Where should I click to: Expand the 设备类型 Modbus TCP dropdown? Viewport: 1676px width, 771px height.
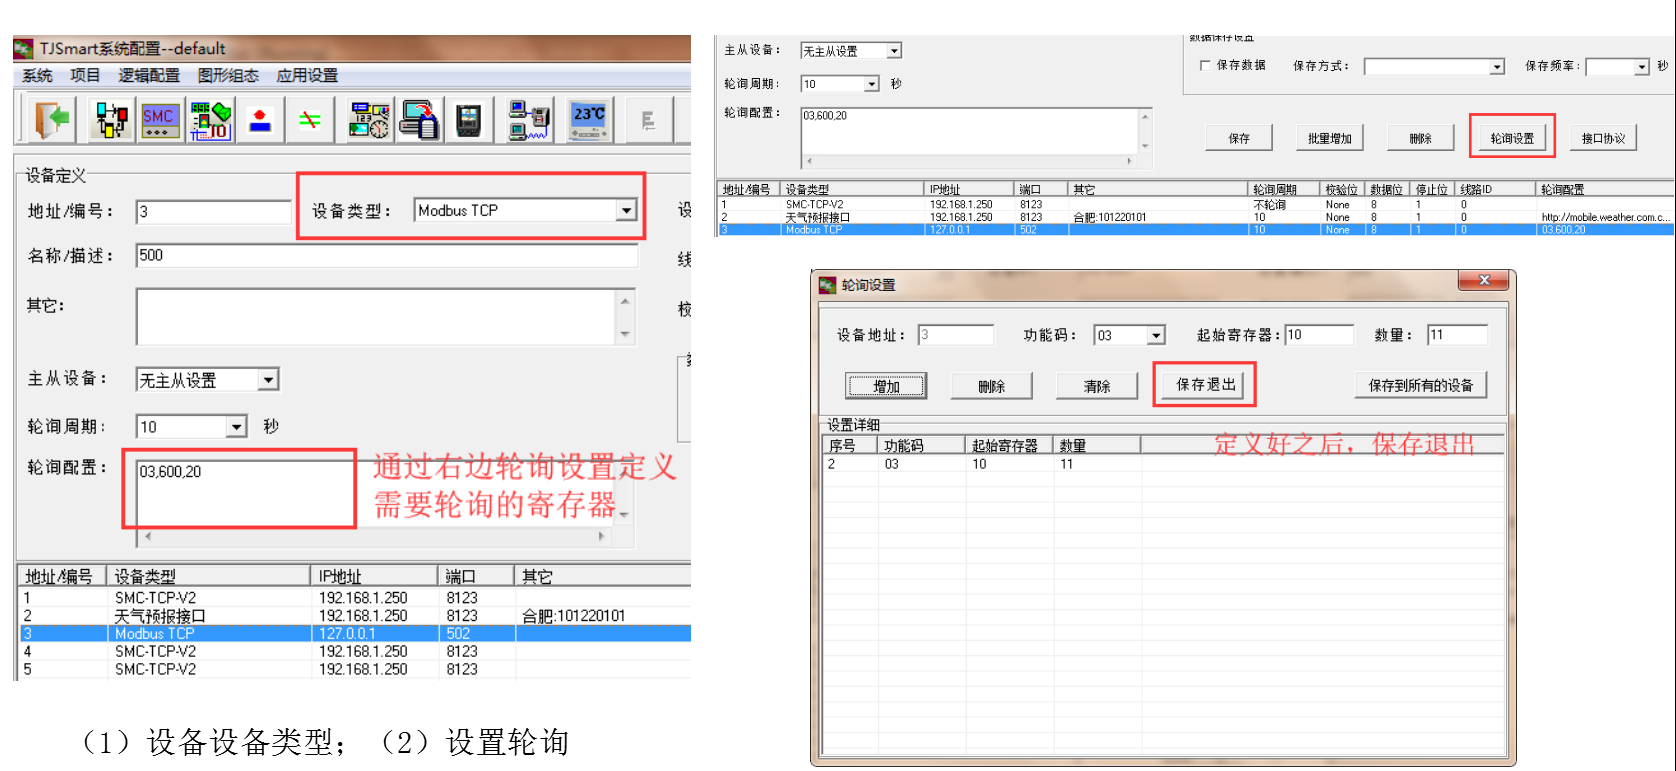pyautogui.click(x=626, y=211)
